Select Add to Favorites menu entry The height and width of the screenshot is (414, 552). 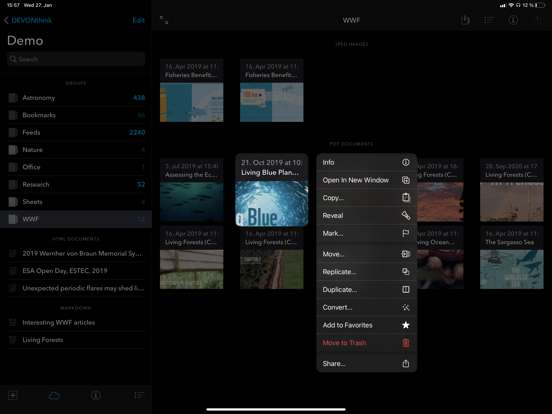coord(366,325)
